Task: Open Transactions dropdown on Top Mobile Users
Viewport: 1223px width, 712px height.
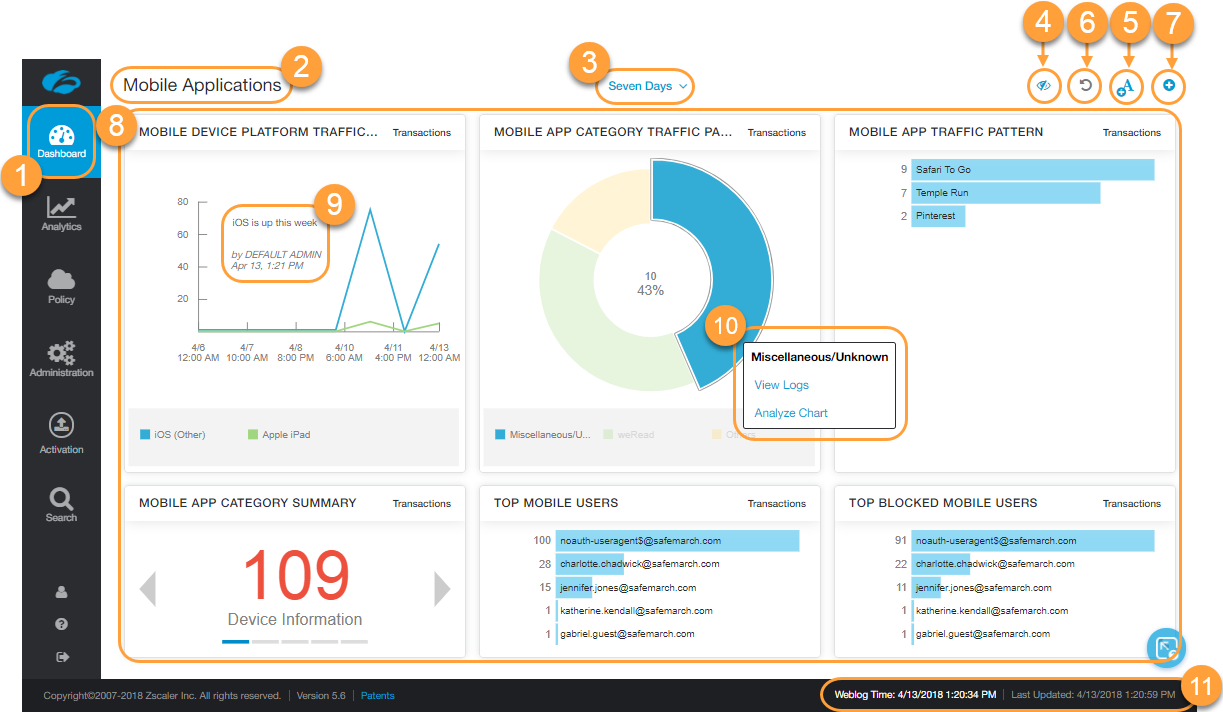Action: click(776, 503)
